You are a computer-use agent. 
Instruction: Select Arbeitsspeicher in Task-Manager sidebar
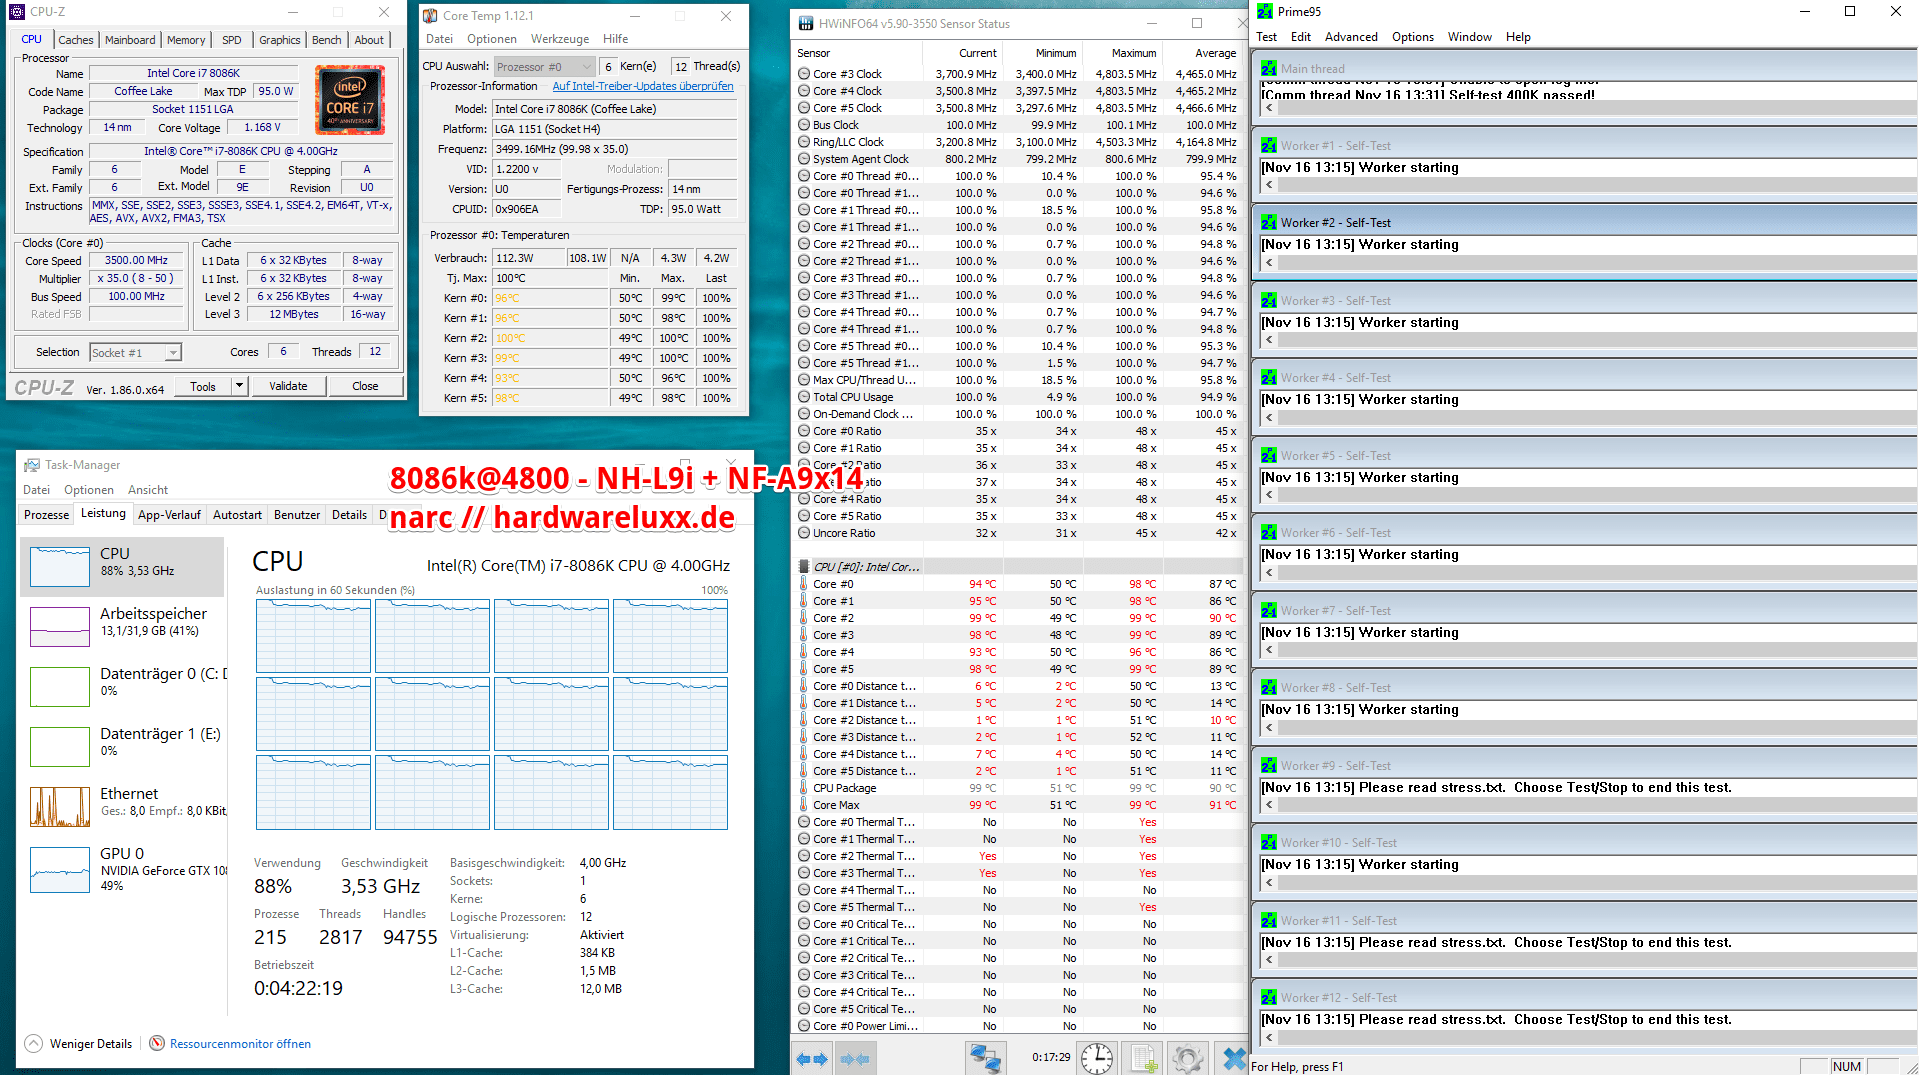point(122,626)
